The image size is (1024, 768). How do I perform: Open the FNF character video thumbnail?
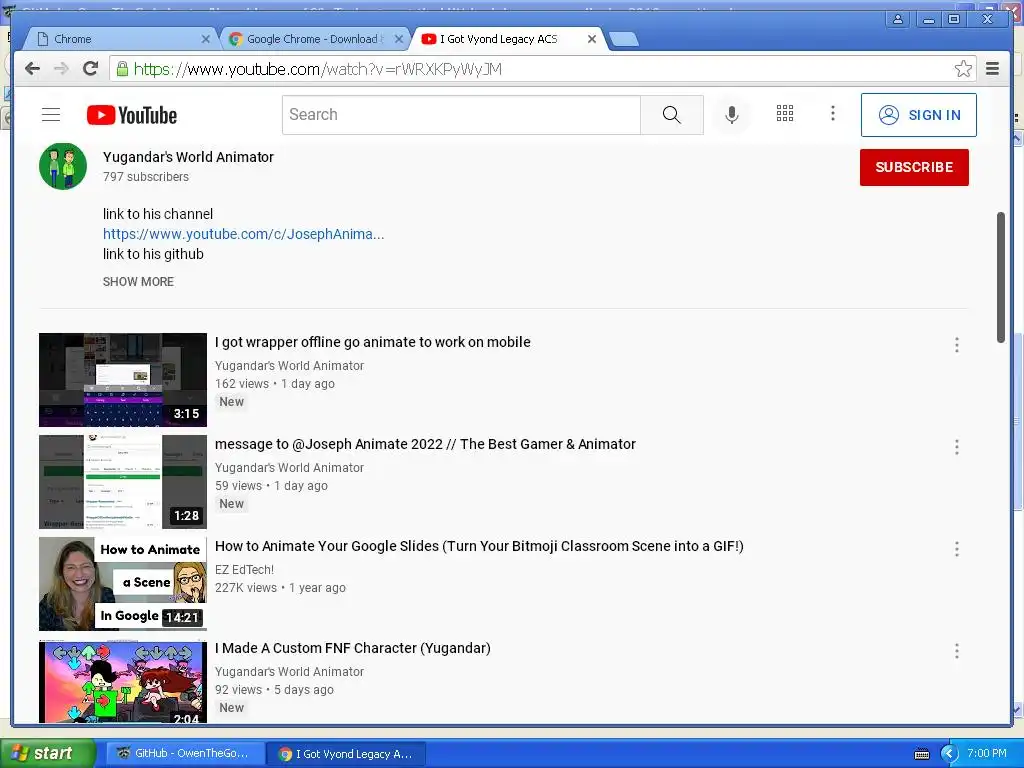click(123, 681)
